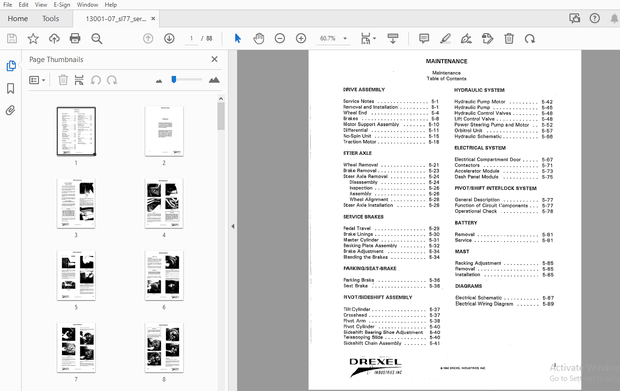Select page 4 thumbnail

tap(164, 203)
